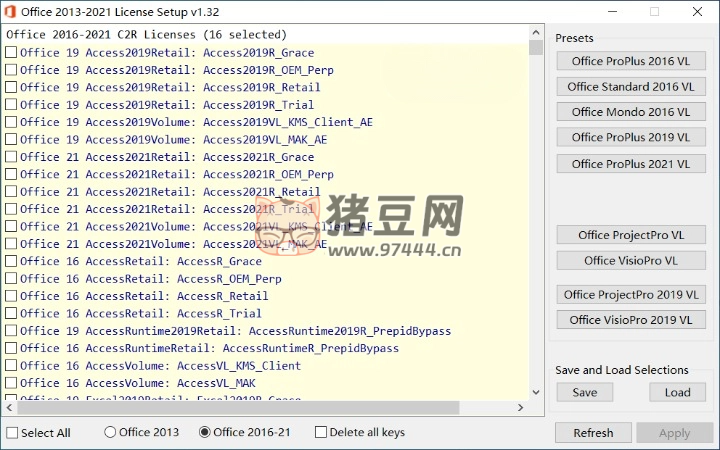Check the AccessRuntime2019R_PrepidBypass entry
This screenshot has height=450, width=720.
[x=11, y=331]
